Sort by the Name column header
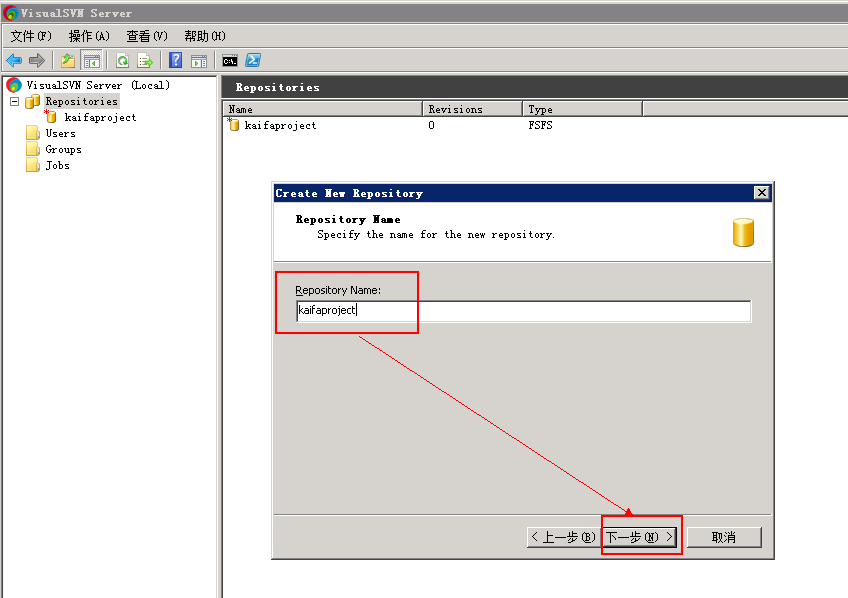Image resolution: width=848 pixels, height=598 pixels. point(323,109)
